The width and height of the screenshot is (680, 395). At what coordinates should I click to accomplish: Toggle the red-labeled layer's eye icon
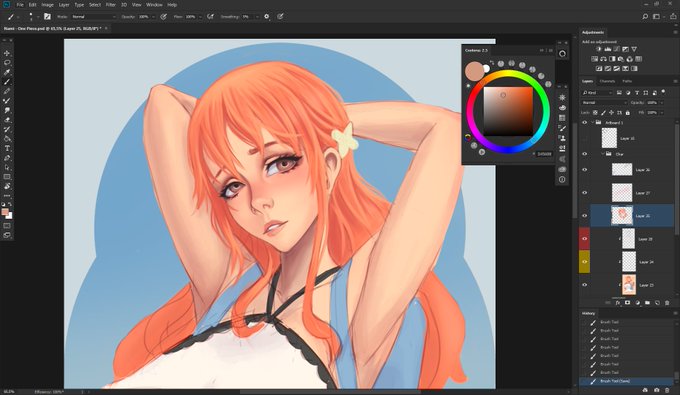click(x=585, y=239)
